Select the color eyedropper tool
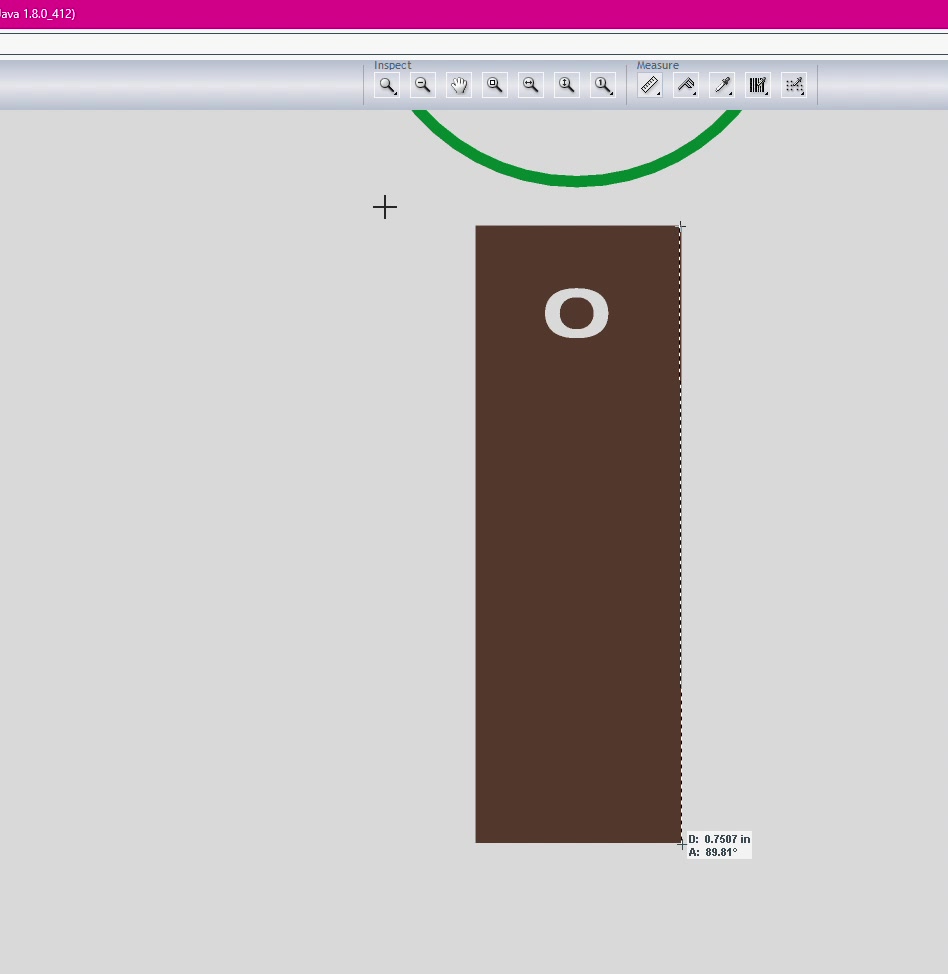The height and width of the screenshot is (974, 948). [722, 85]
